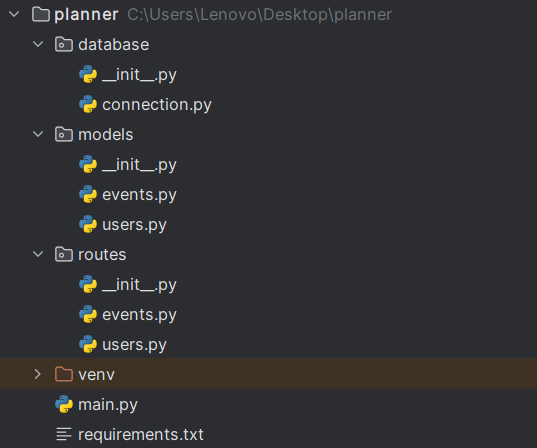Screen dimensions: 537x448
Task: Click Python icon of routes __init__.py
Action: coord(88,284)
